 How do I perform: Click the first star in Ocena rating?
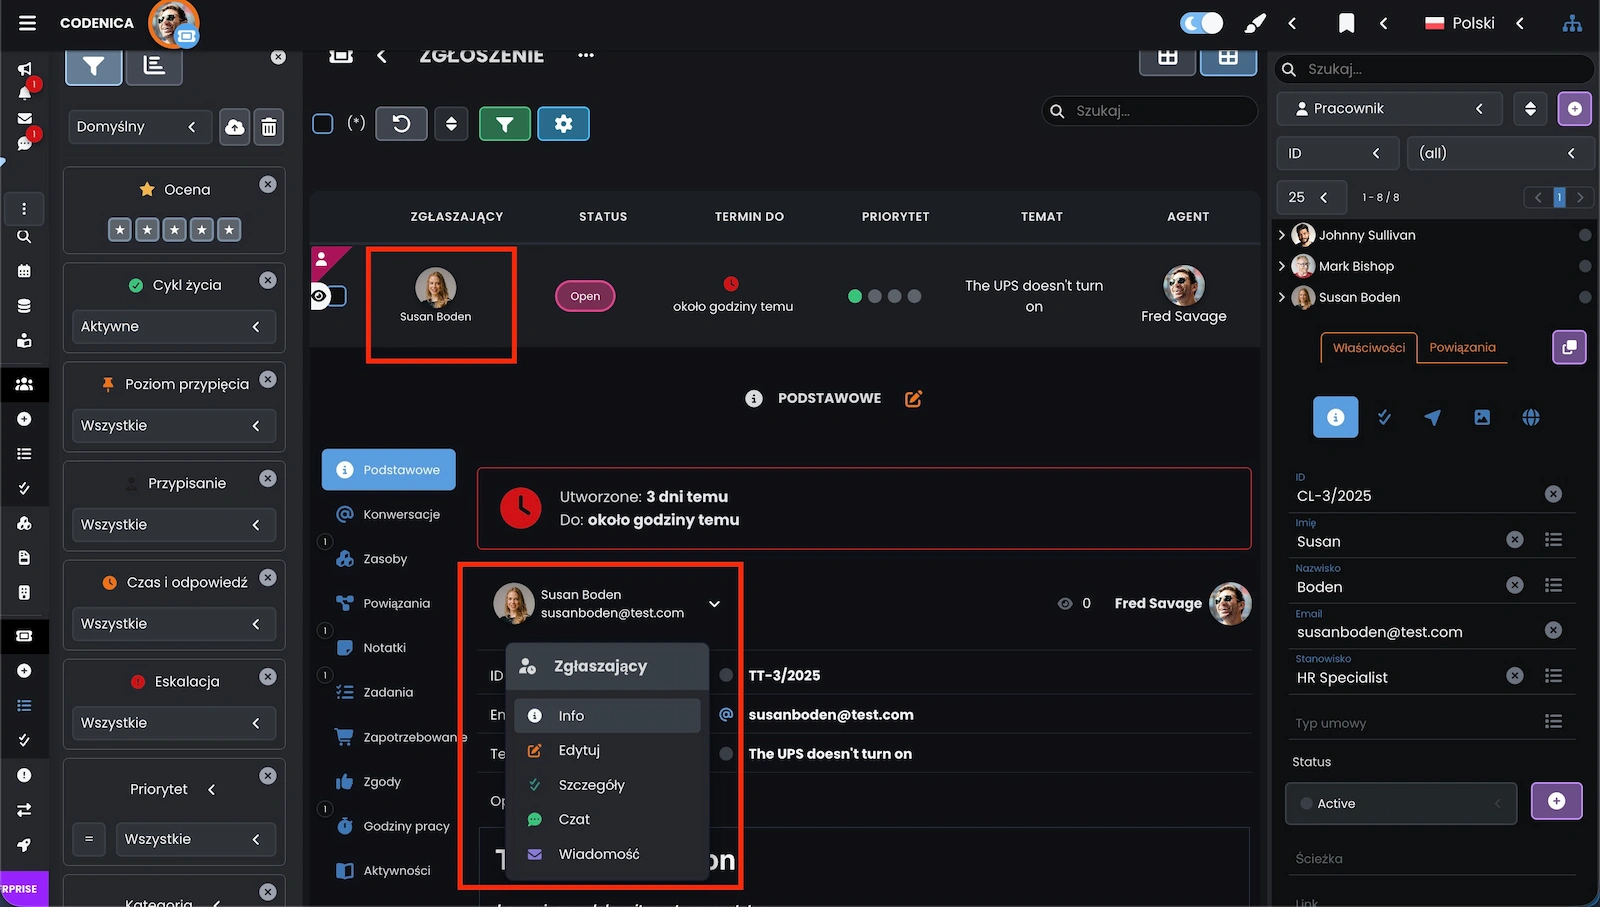pos(120,230)
